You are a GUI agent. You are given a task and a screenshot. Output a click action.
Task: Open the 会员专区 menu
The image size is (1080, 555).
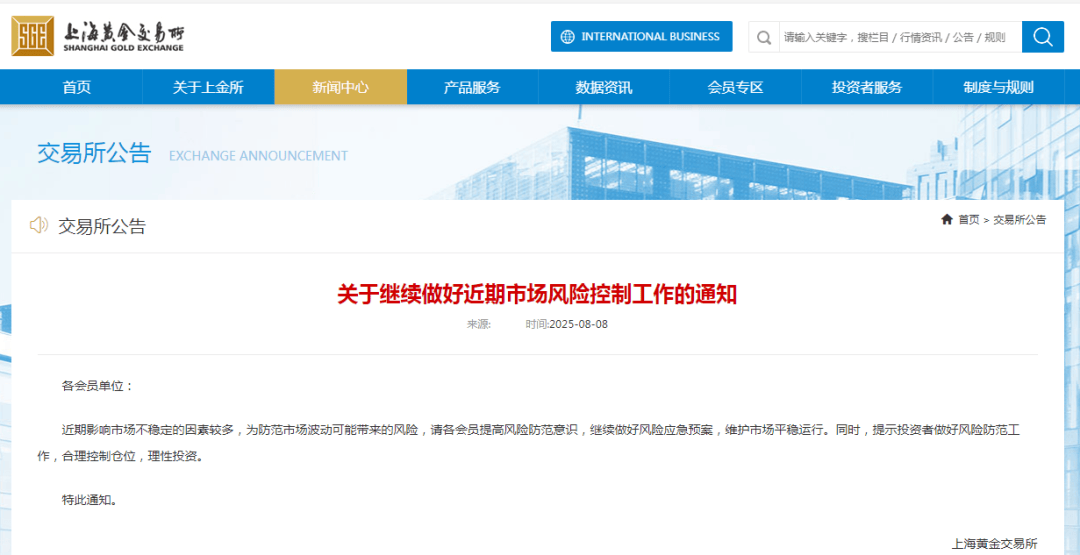pos(736,87)
